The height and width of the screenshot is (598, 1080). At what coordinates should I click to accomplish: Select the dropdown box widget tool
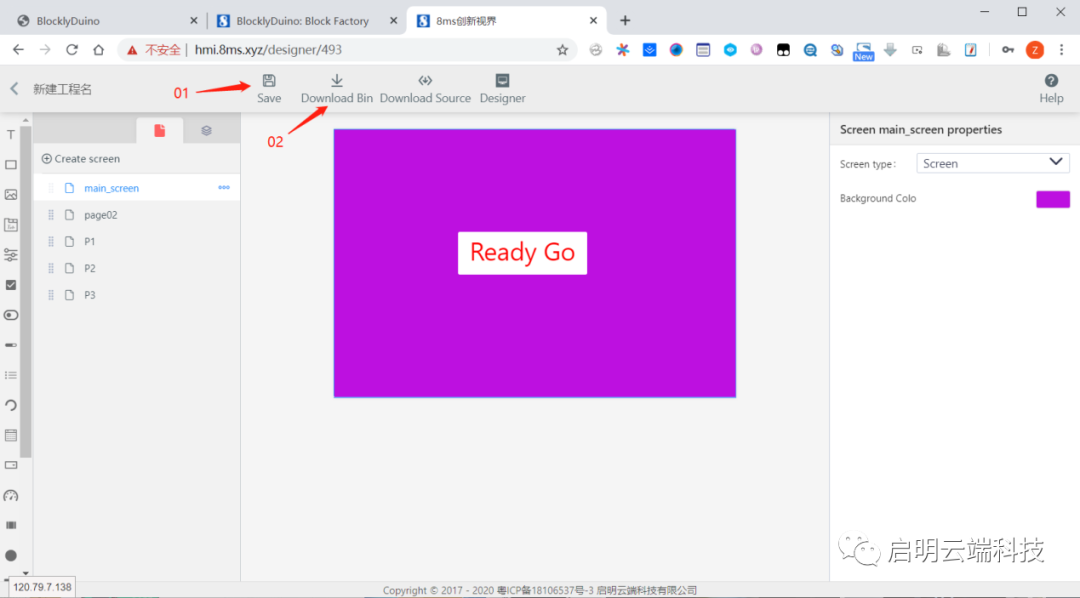coord(11,465)
